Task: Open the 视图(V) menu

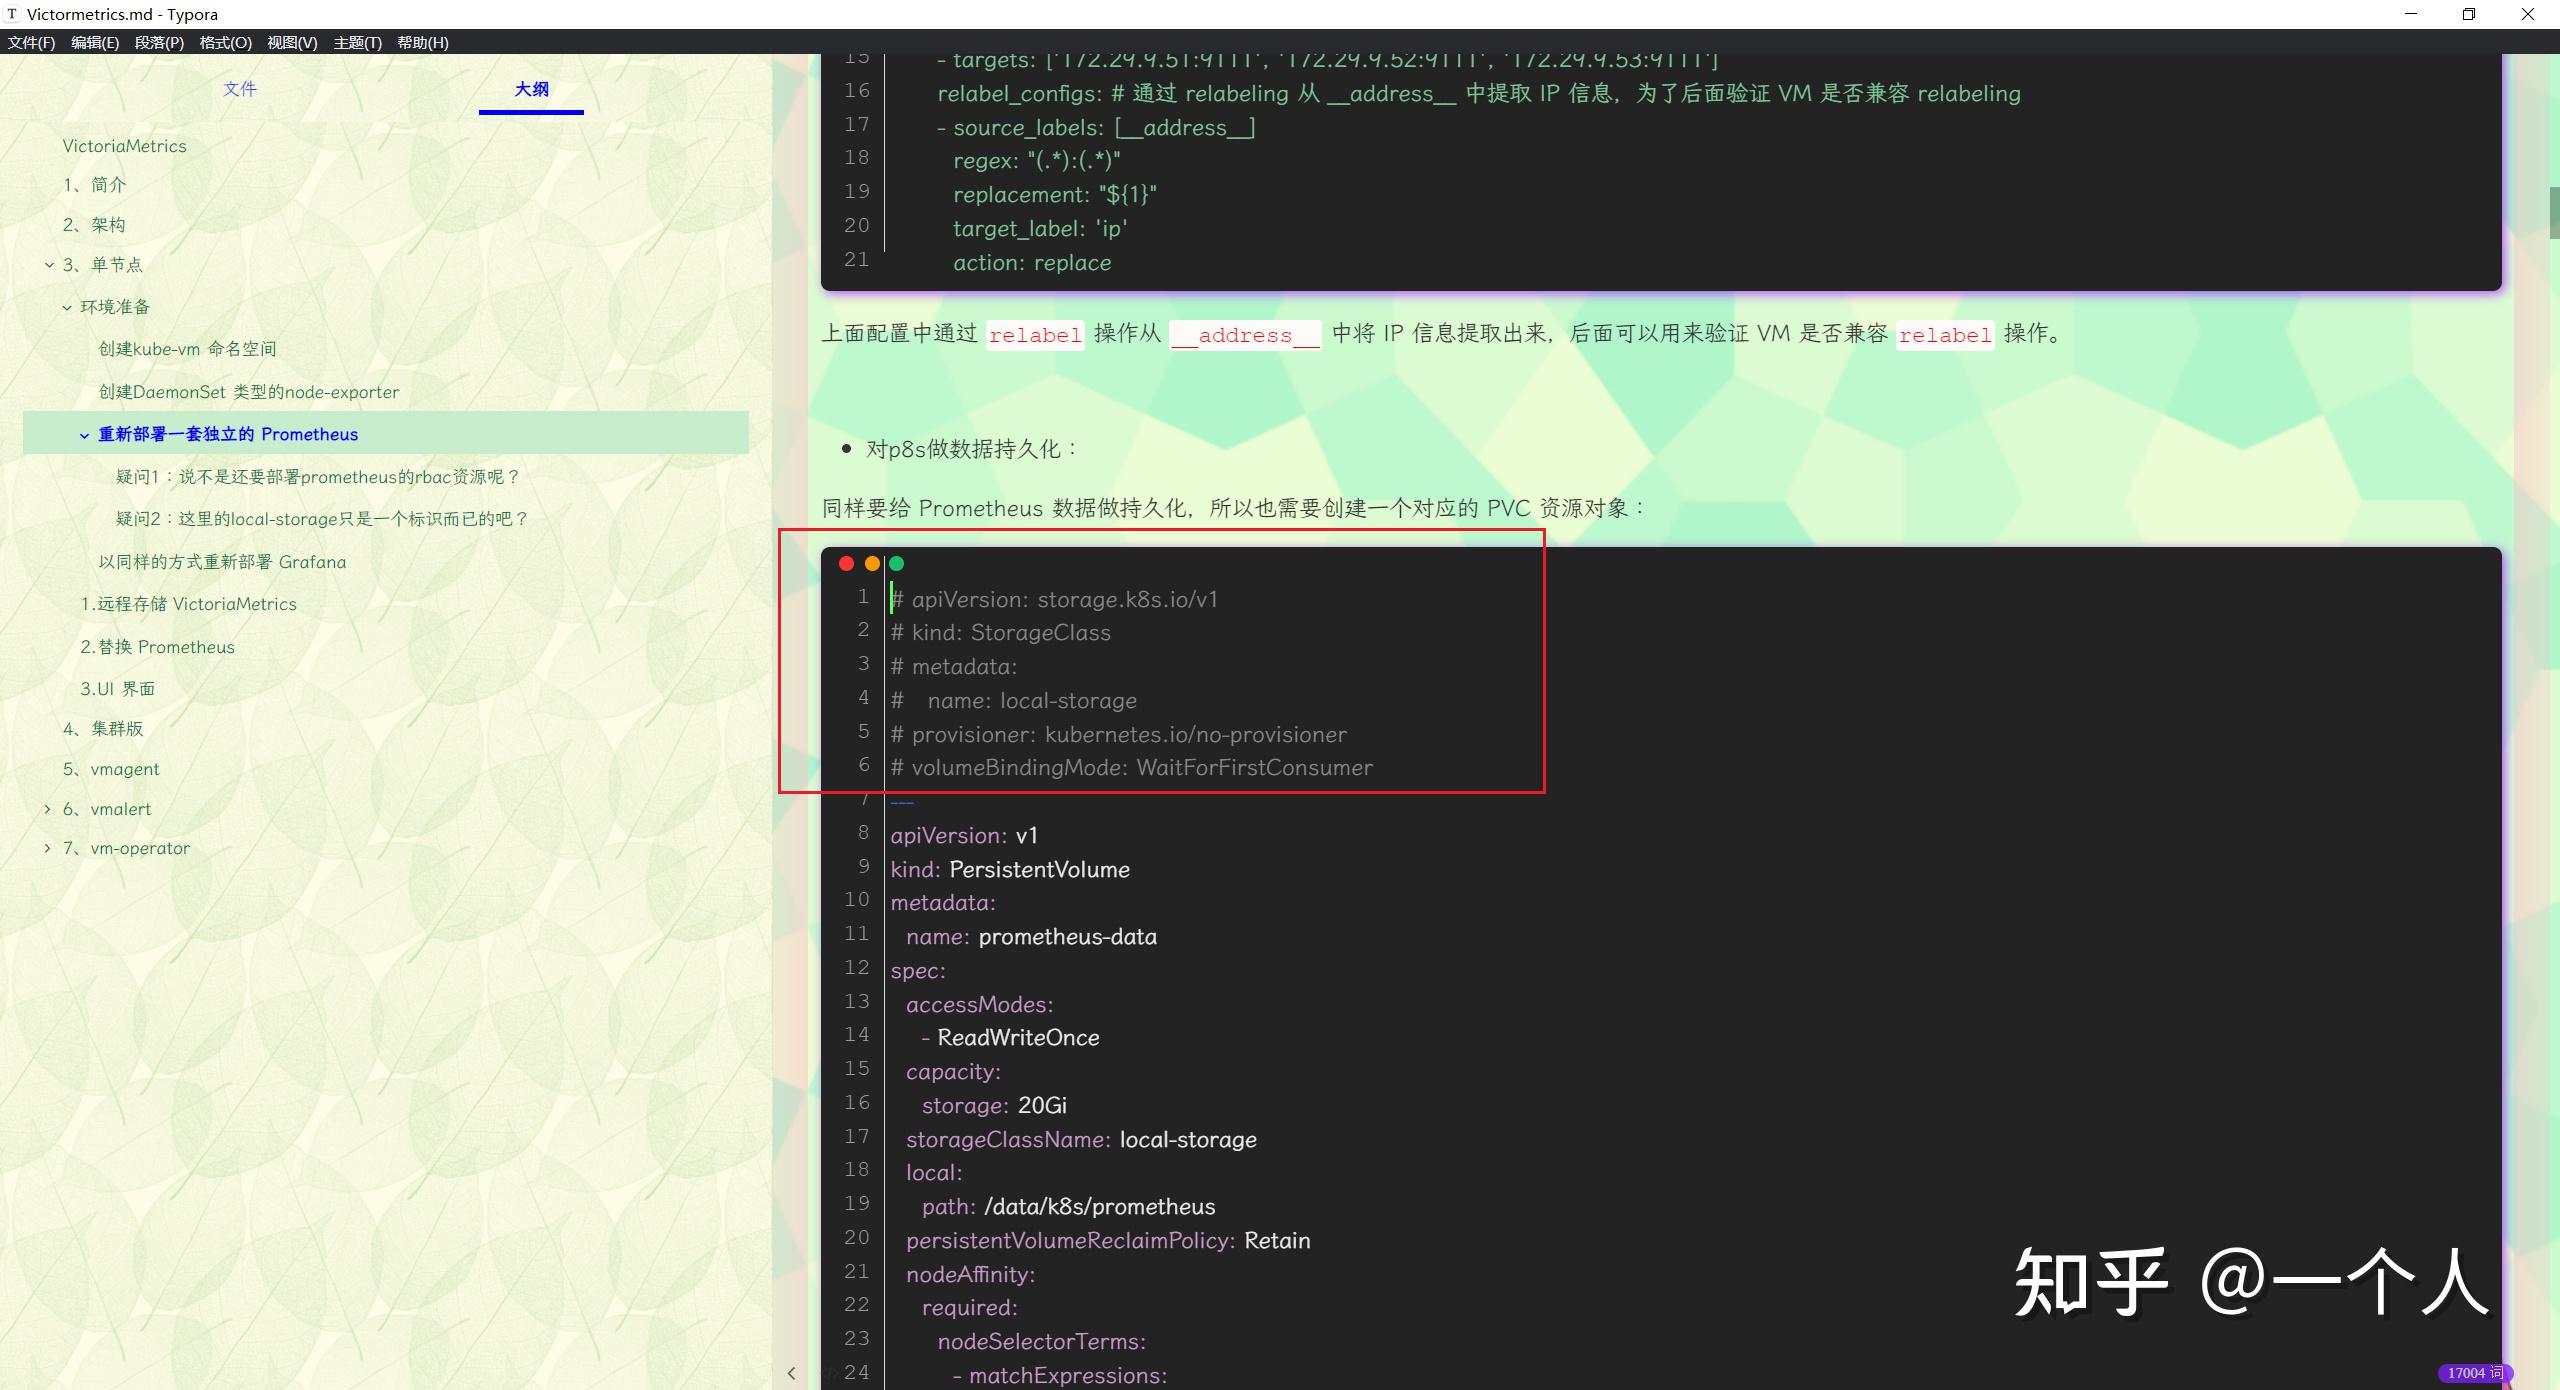Action: click(292, 42)
